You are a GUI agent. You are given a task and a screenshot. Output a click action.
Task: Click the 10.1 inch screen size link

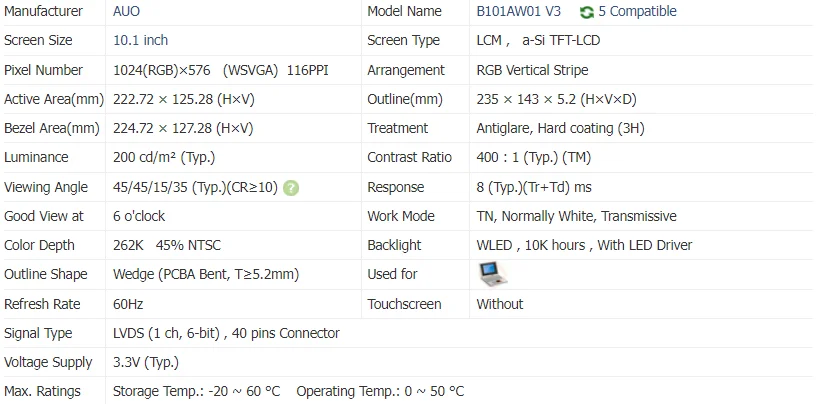[141, 41]
